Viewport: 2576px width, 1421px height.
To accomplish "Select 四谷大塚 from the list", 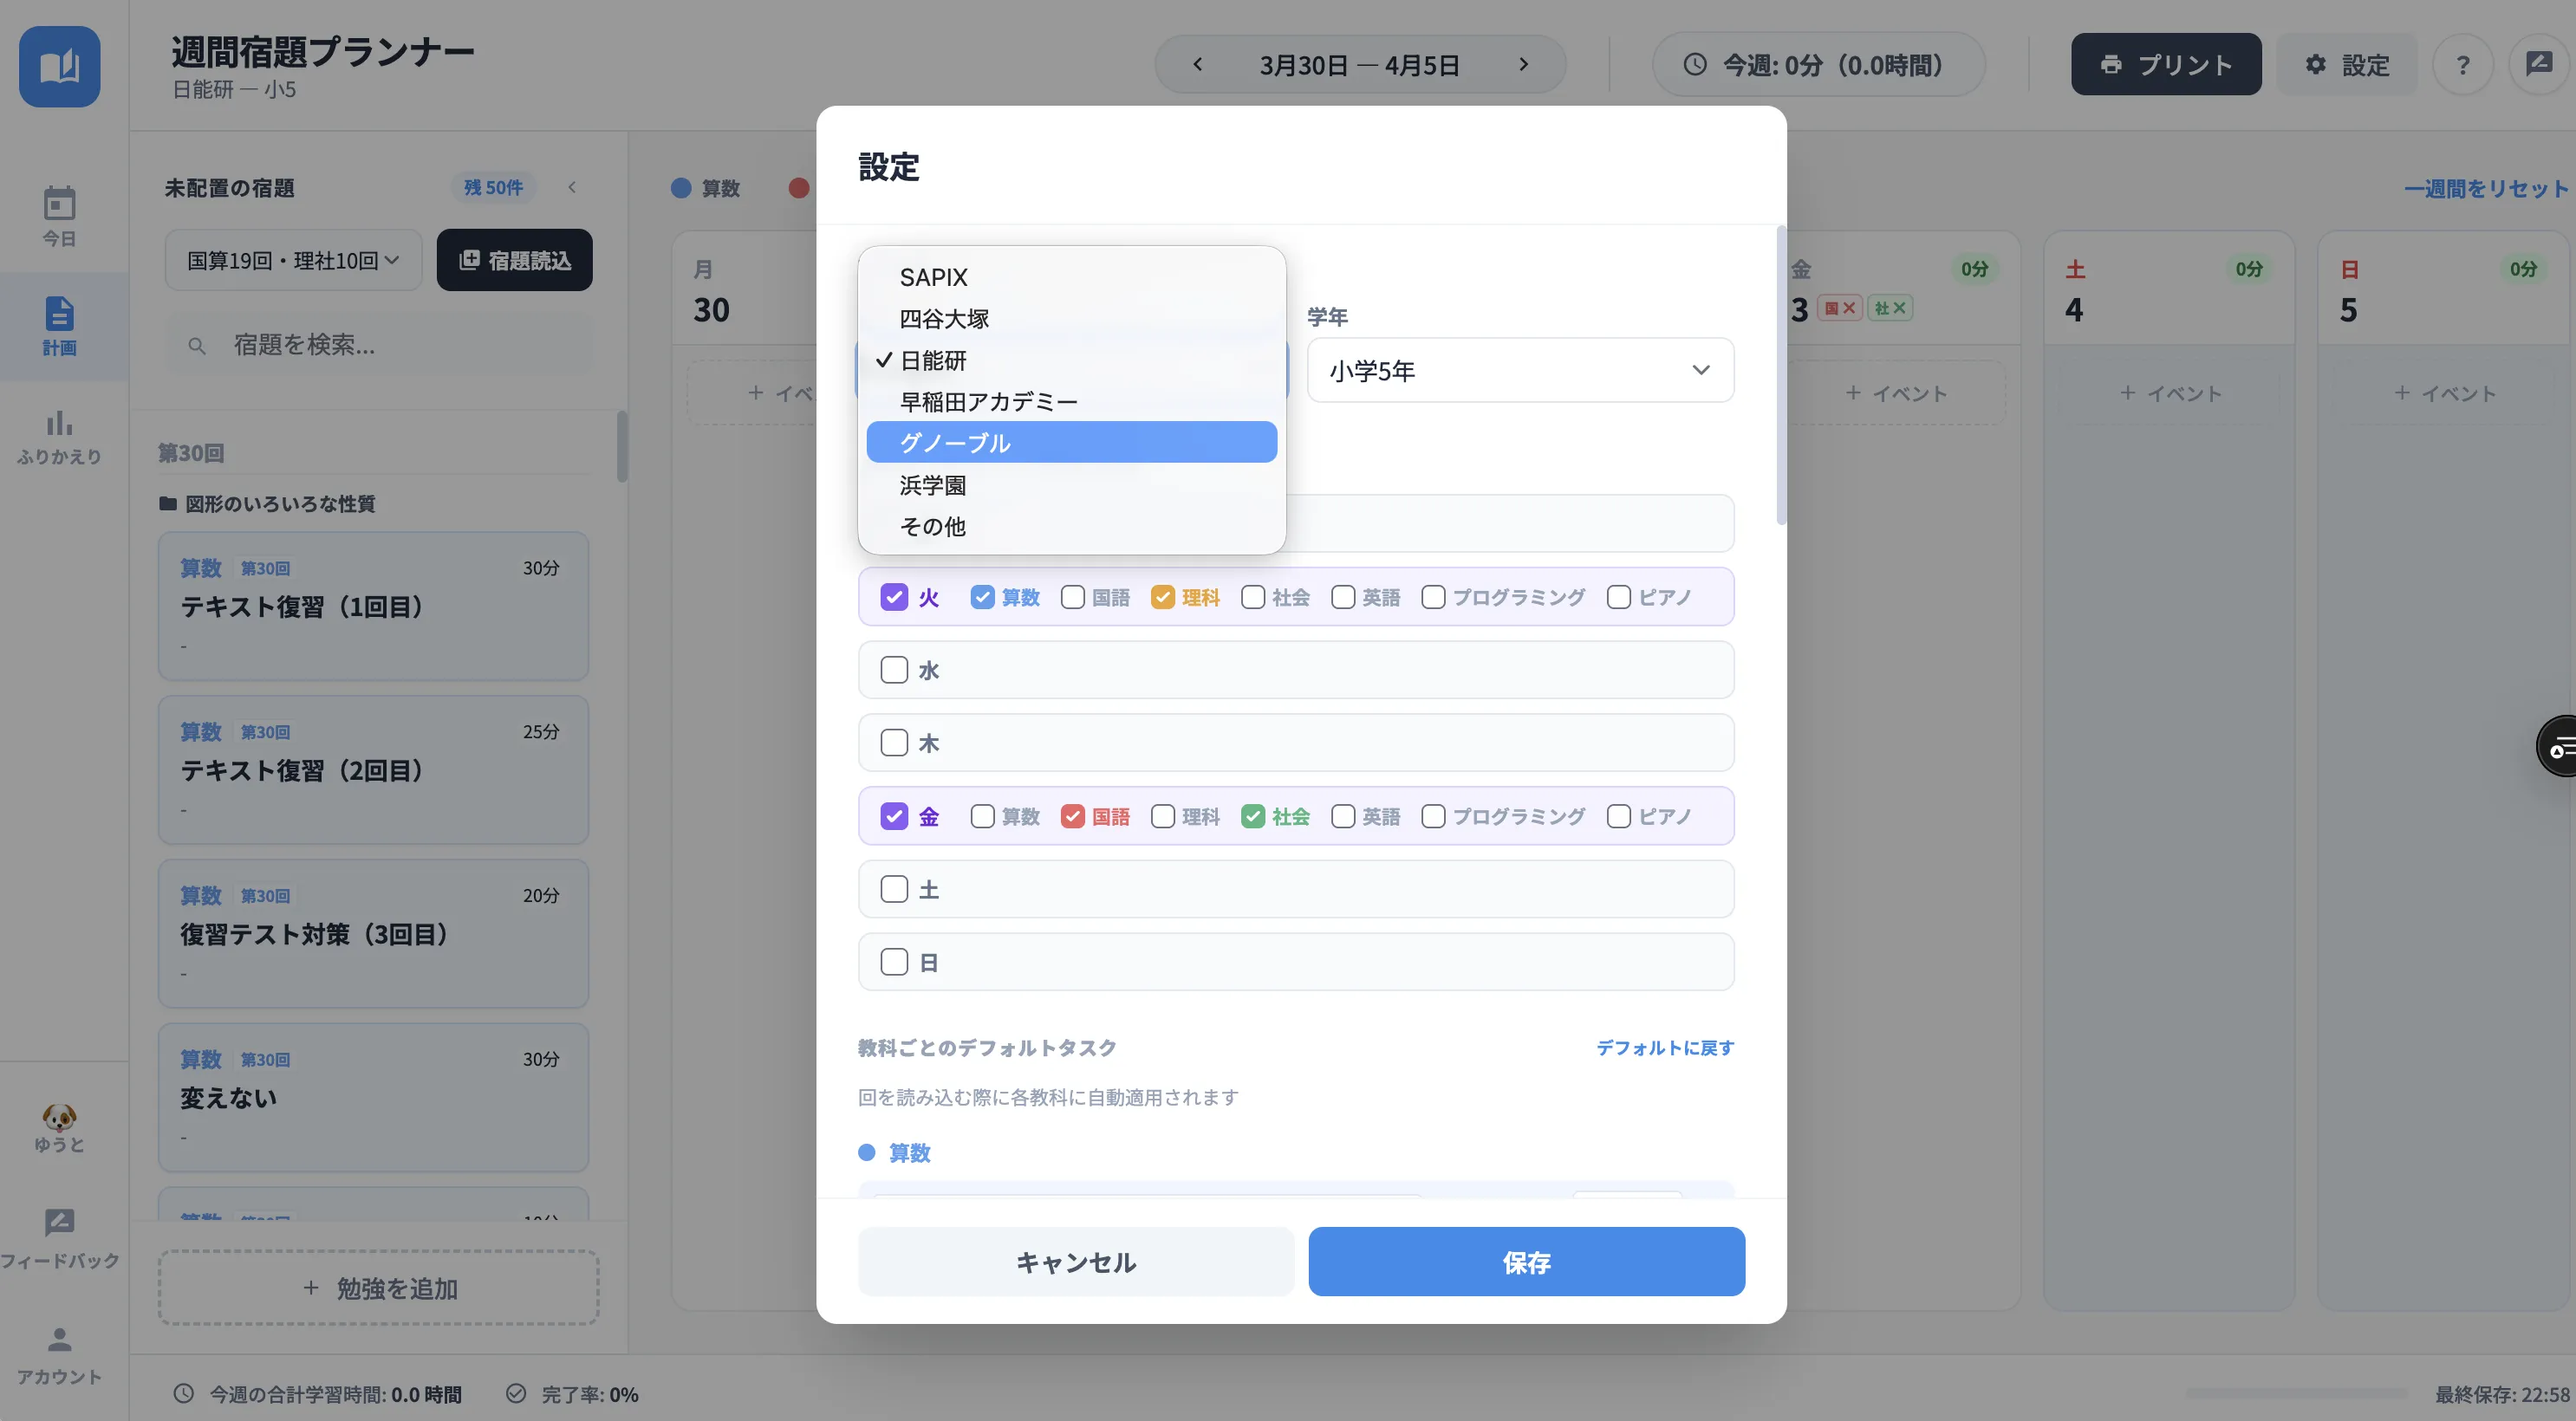I will (1071, 318).
